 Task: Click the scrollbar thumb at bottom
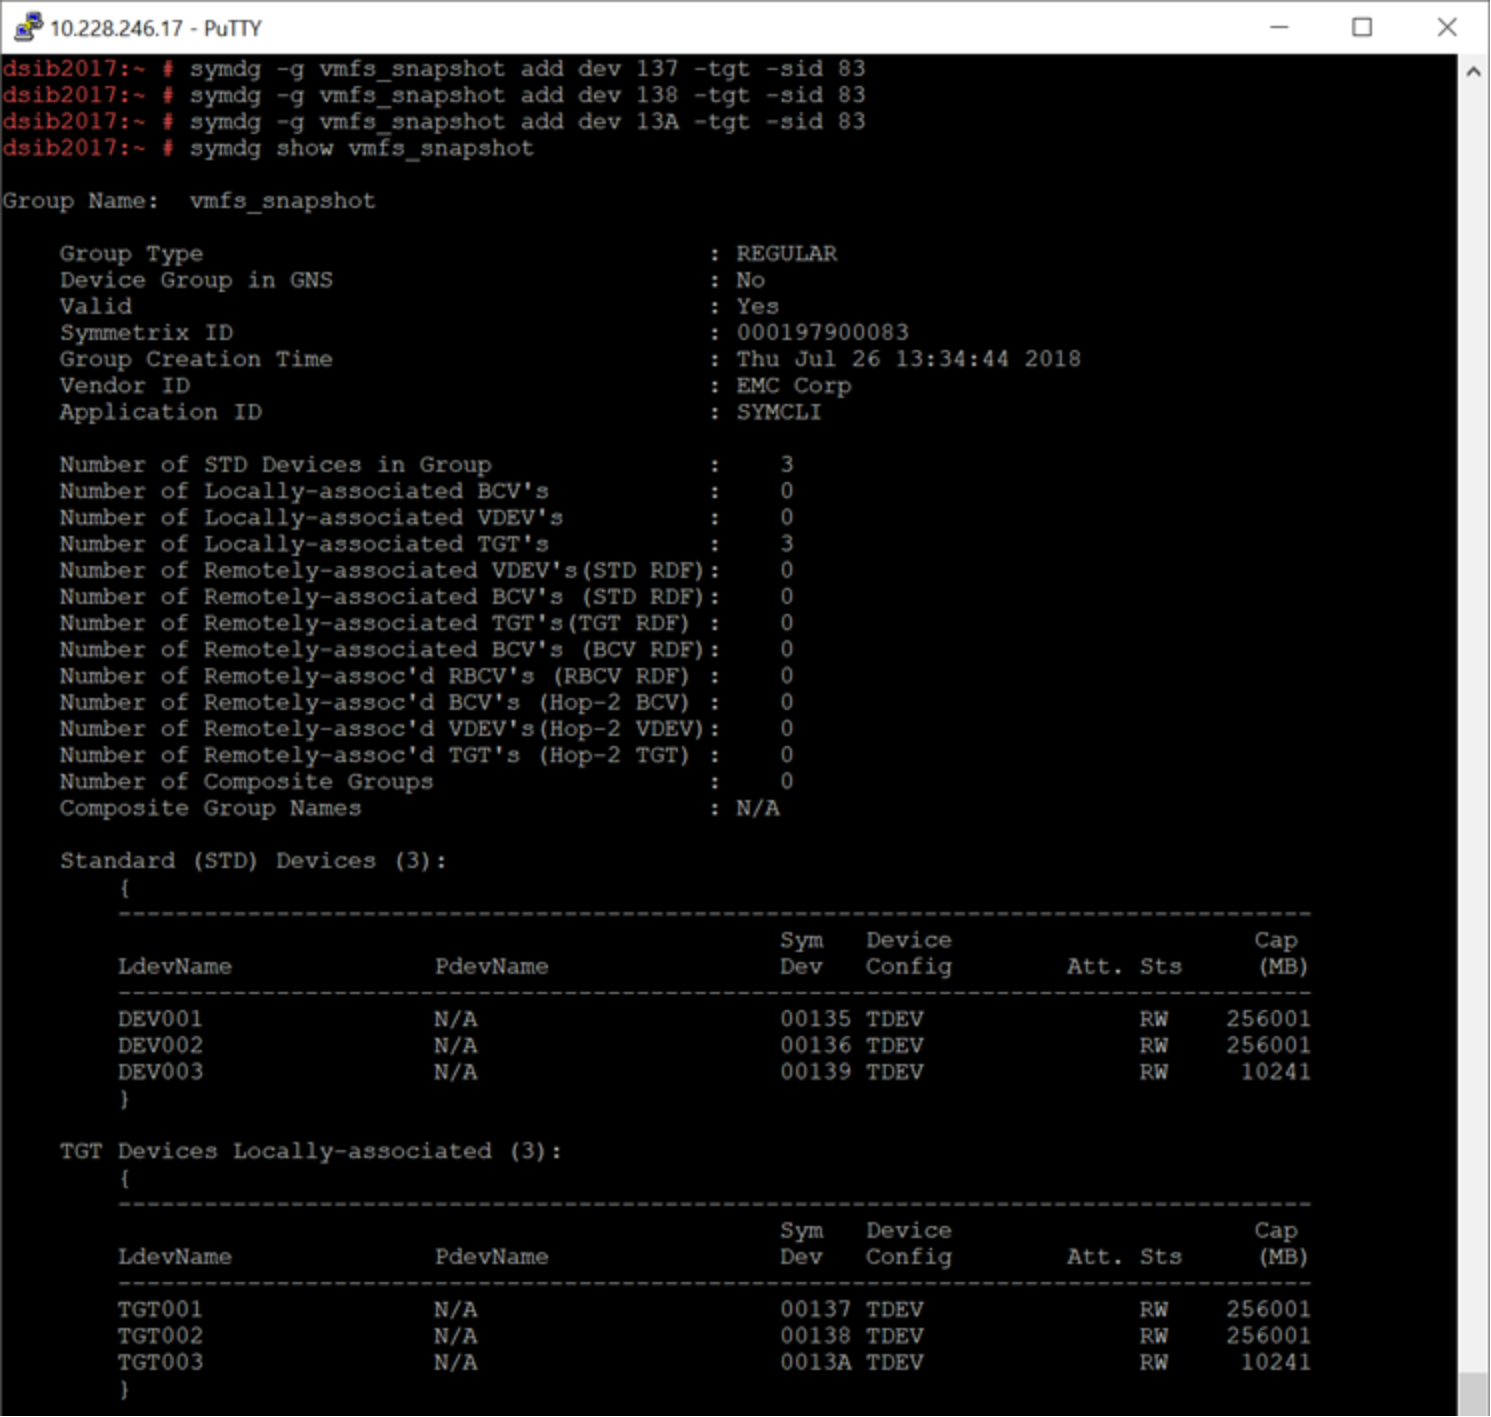[x=1473, y=1394]
